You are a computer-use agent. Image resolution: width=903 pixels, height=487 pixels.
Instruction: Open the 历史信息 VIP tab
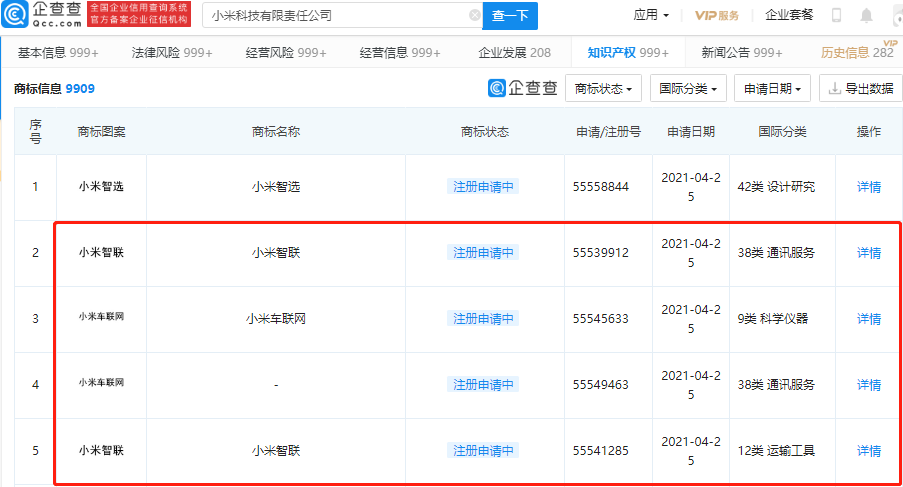pos(857,52)
